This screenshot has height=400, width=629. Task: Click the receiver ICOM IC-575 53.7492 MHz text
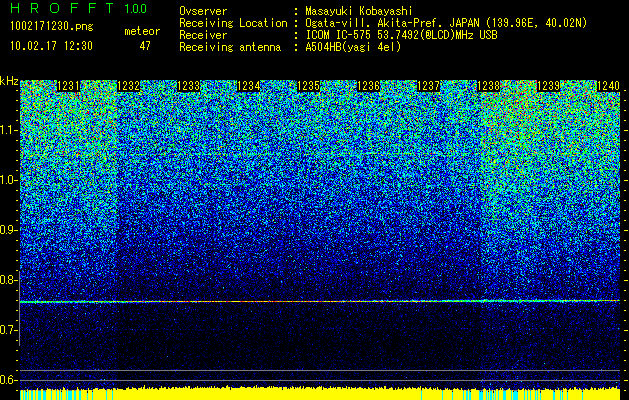[402, 35]
